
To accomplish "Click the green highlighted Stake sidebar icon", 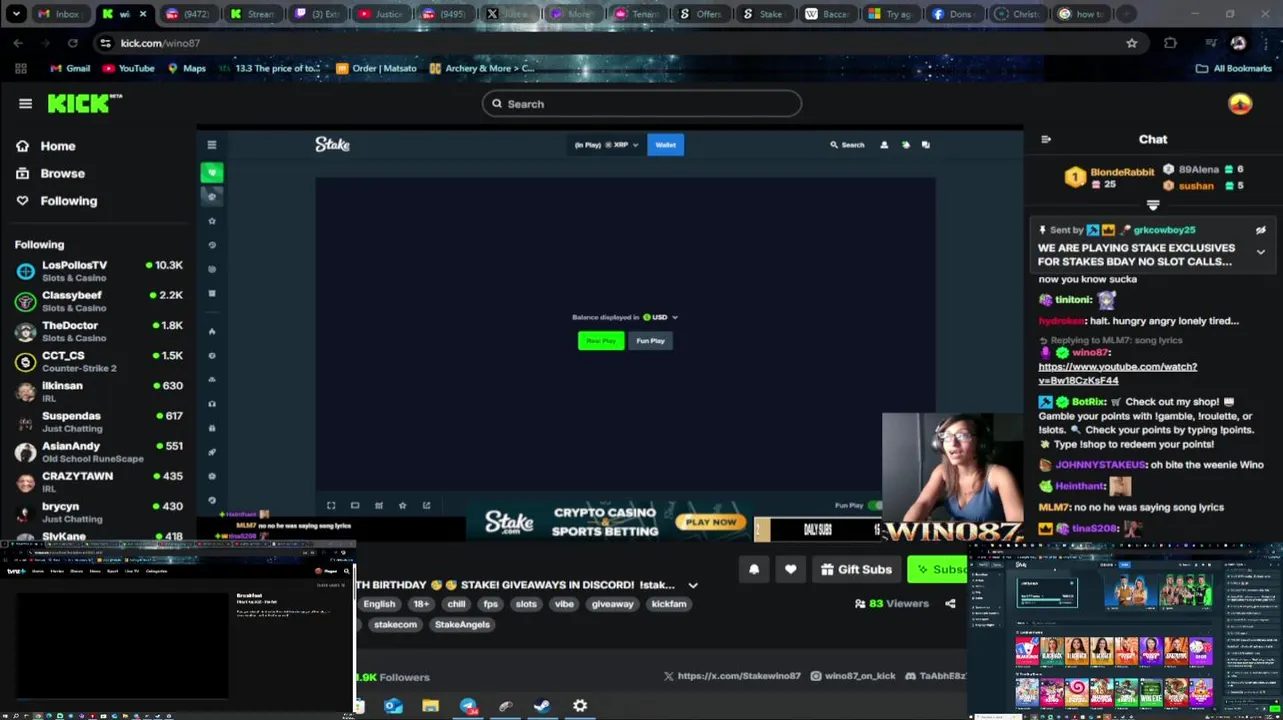I will click(212, 173).
